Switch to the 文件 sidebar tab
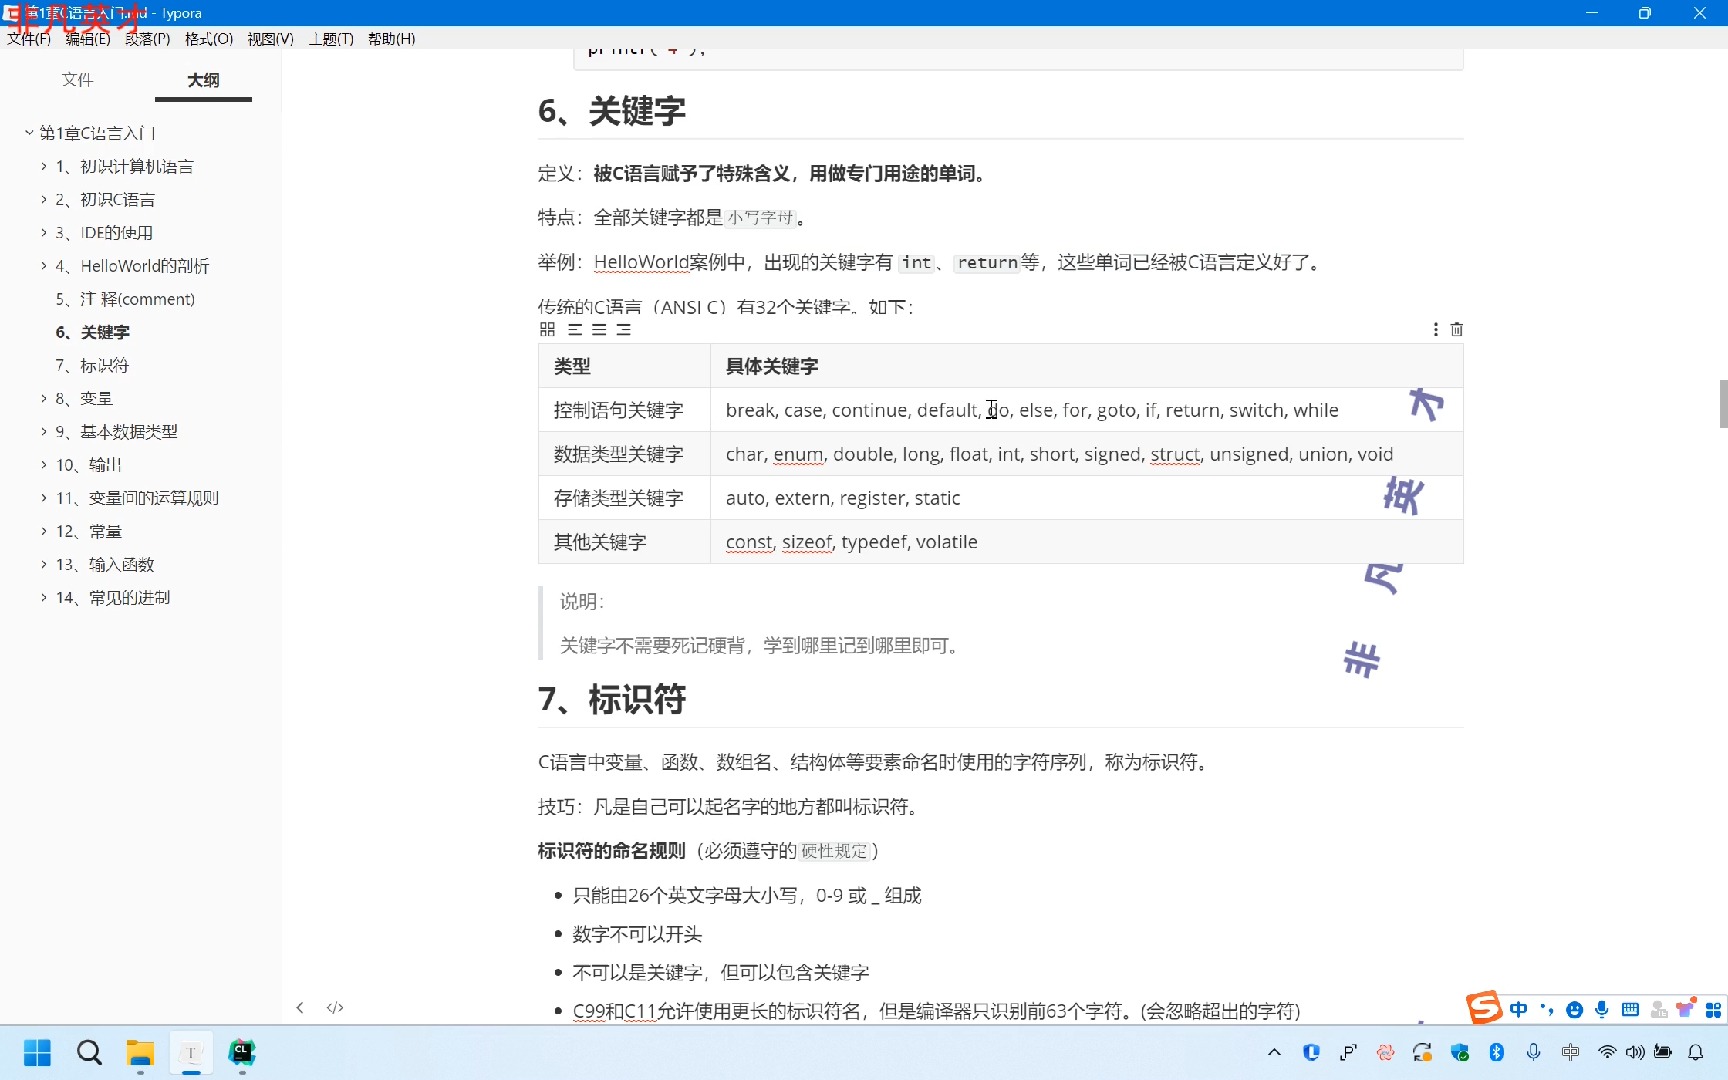The image size is (1728, 1080). click(x=78, y=80)
